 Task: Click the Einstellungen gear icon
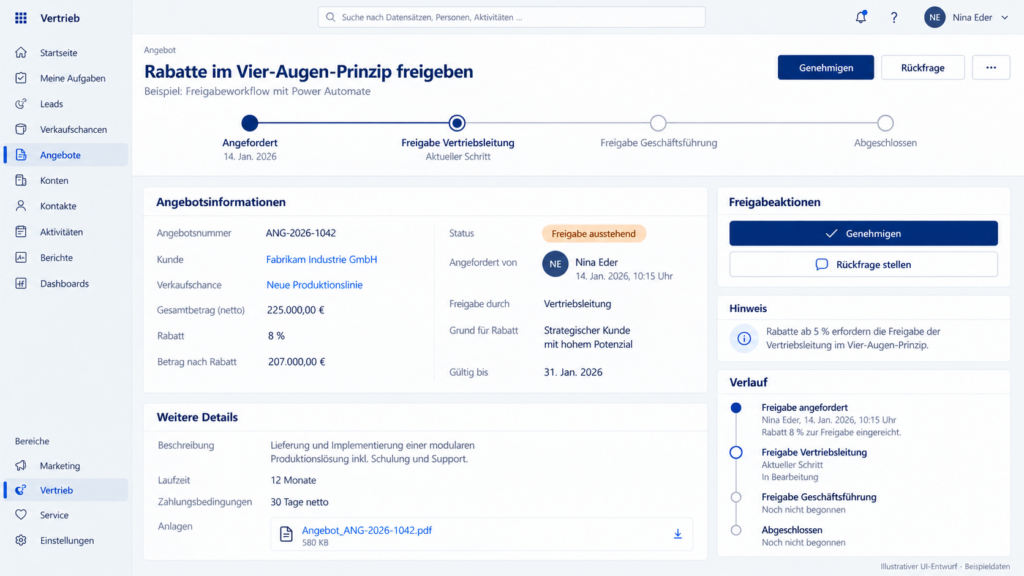[21, 540]
